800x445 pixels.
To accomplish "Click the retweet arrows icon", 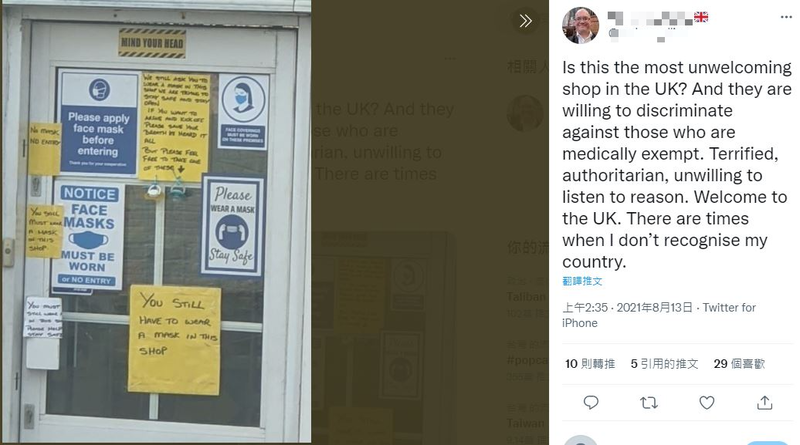I will click(648, 403).
